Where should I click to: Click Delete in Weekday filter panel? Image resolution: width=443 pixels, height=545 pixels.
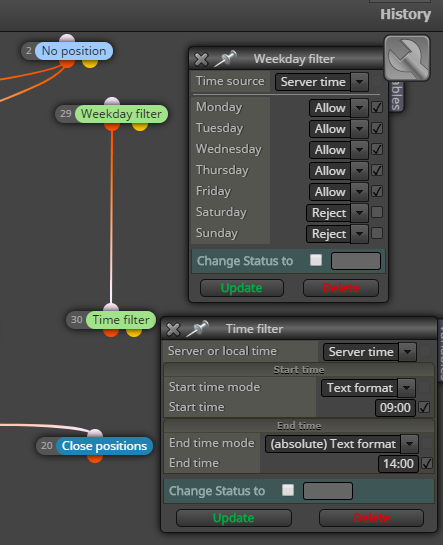coord(341,288)
